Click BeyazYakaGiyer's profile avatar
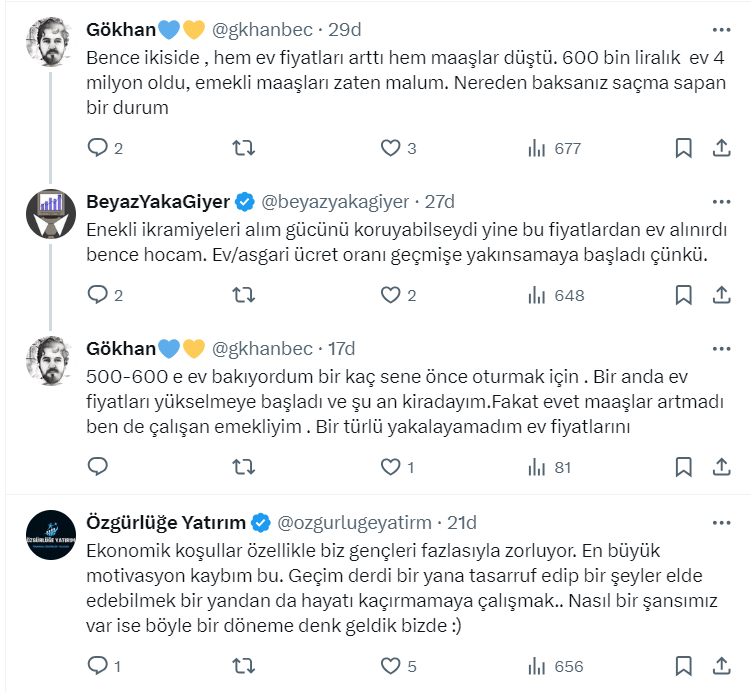Viewport: 751px width, 692px height. [50, 212]
